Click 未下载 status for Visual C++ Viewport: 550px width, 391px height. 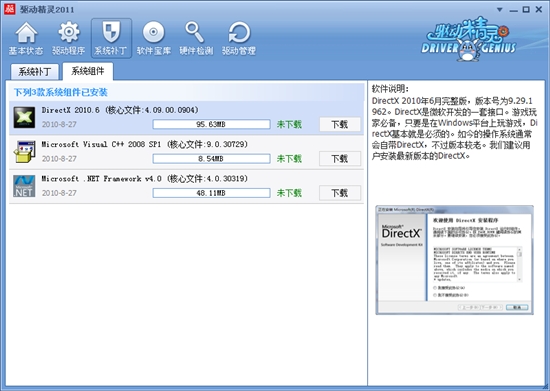[x=289, y=159]
